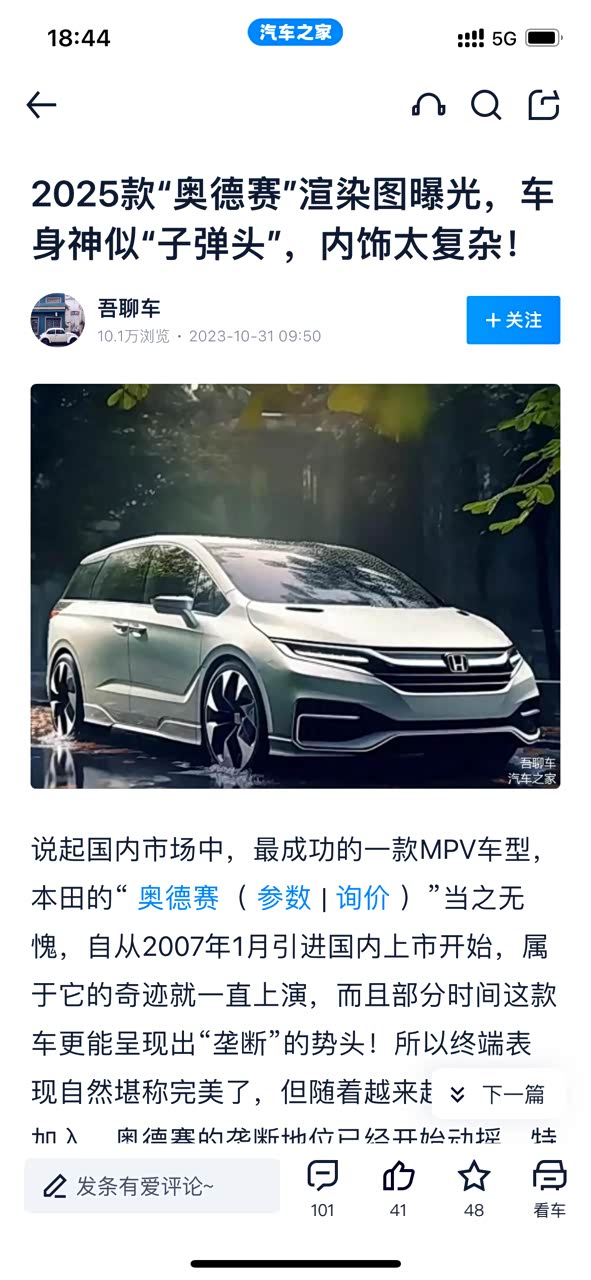Tap the back arrow icon
The width and height of the screenshot is (591, 1280).
point(41,105)
